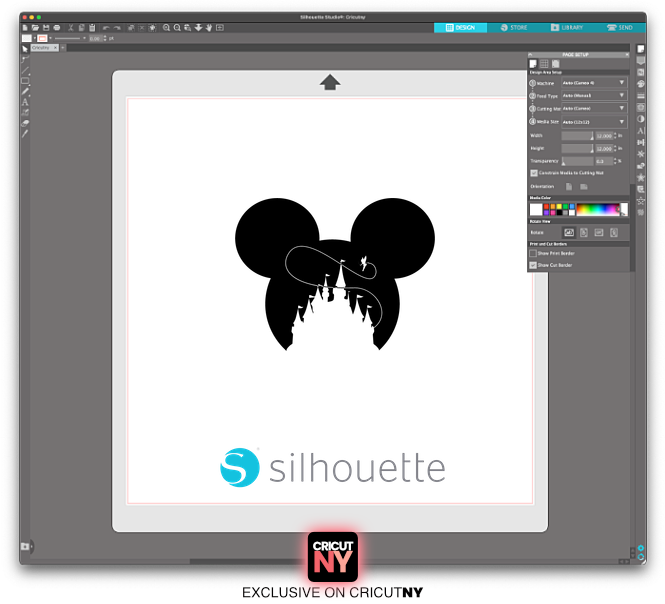Set landscape page orientation

(584, 187)
